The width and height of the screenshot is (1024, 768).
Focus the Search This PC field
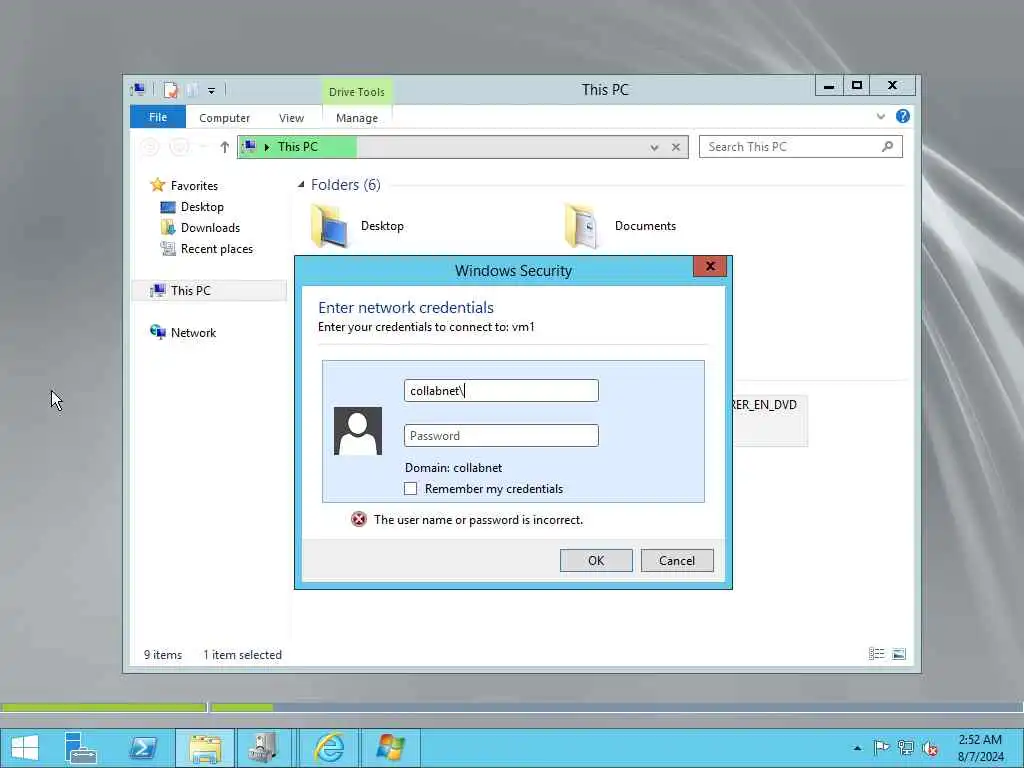point(801,147)
